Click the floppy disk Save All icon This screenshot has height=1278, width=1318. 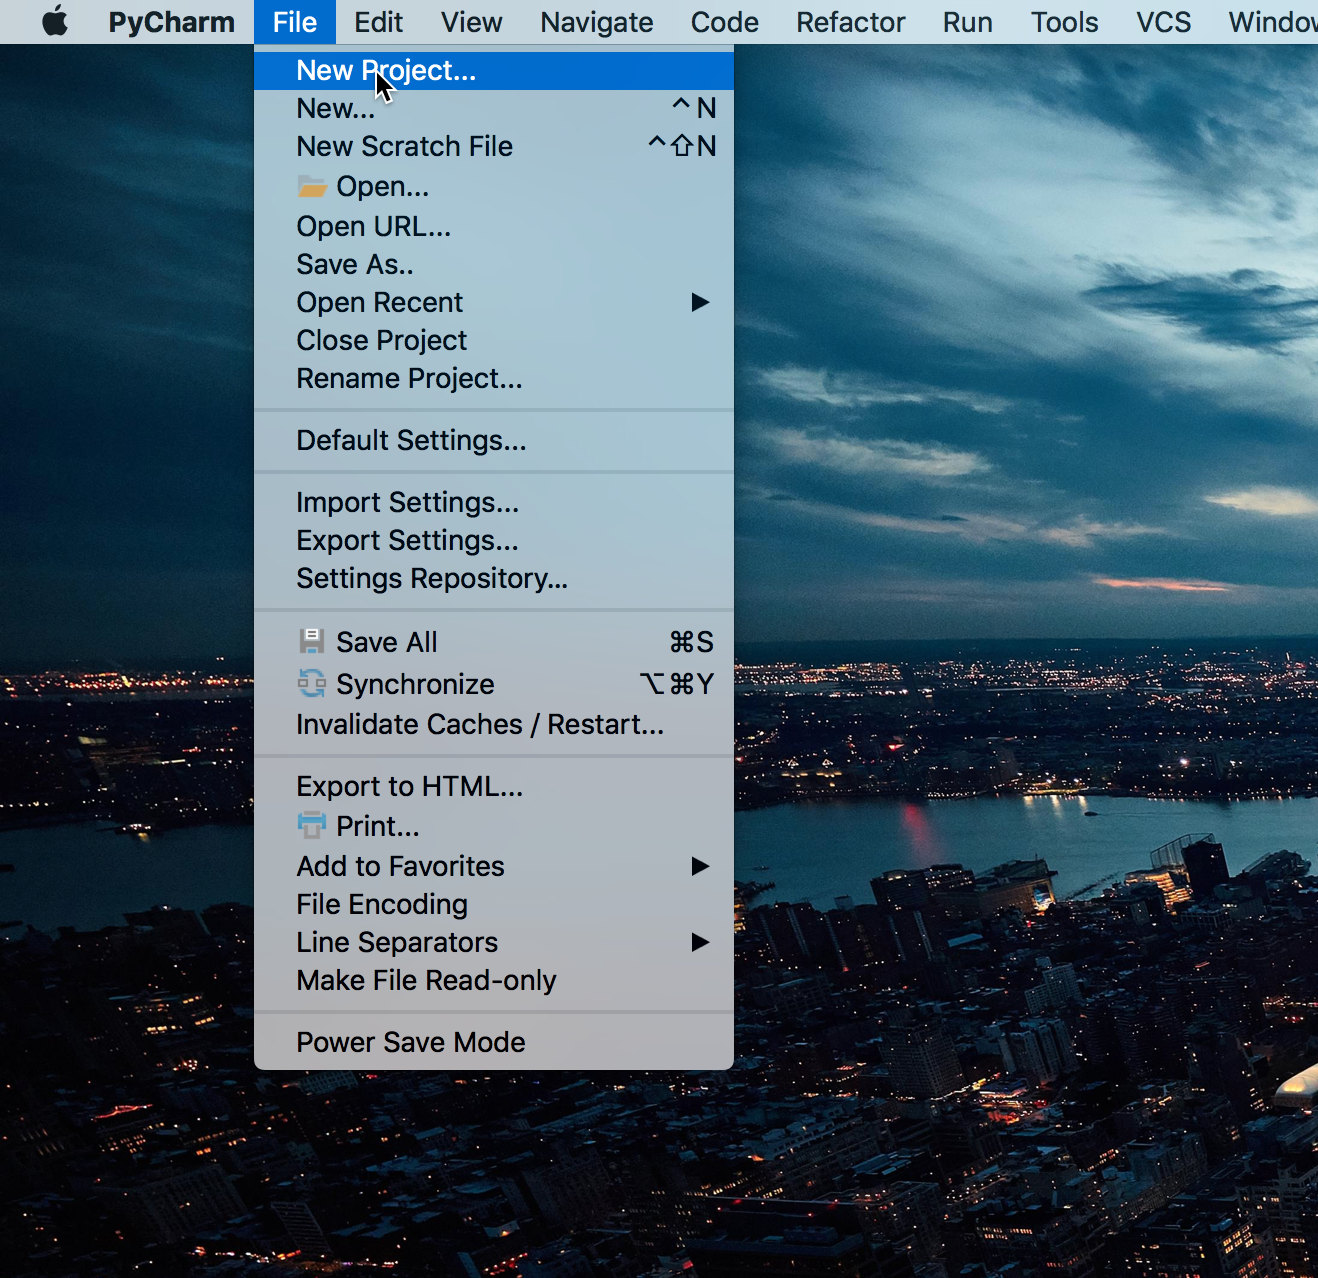pyautogui.click(x=312, y=641)
